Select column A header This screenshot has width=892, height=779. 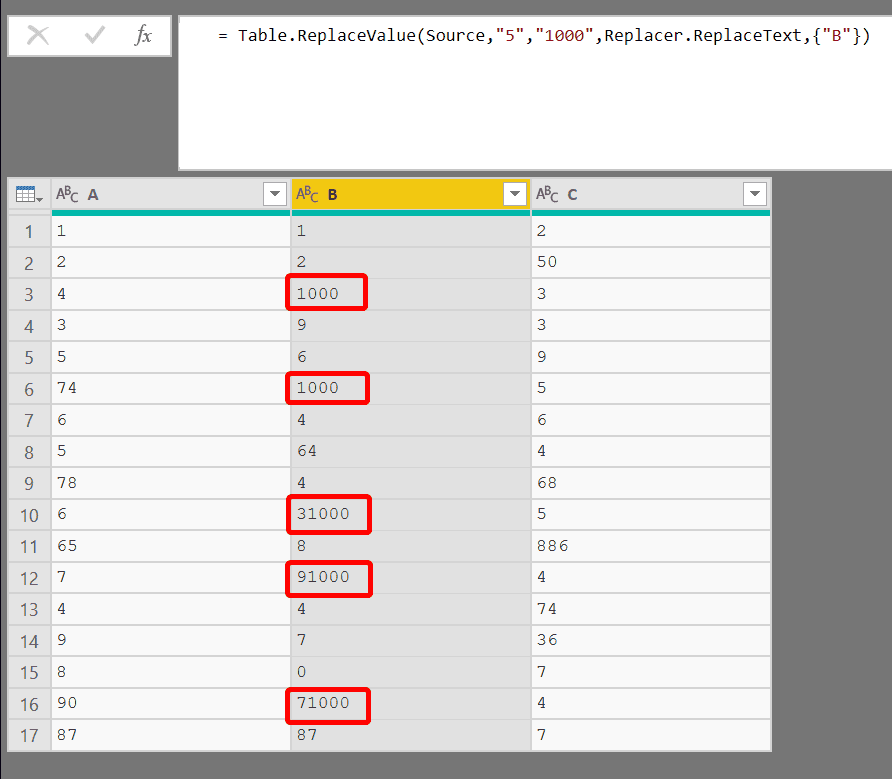(171, 195)
